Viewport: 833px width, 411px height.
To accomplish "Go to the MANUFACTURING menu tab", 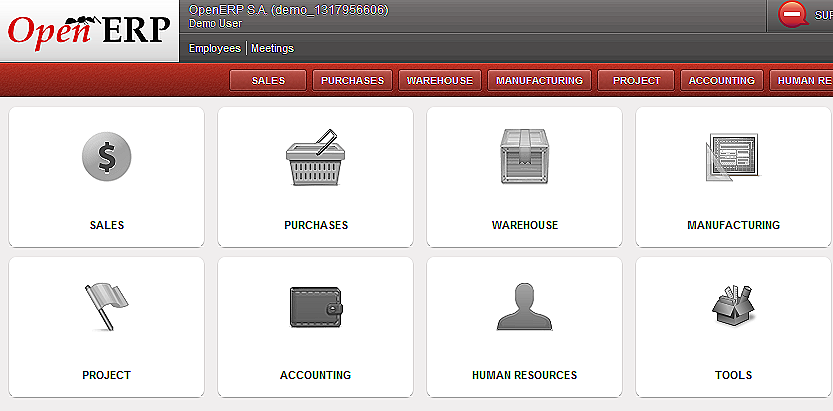I will [539, 81].
